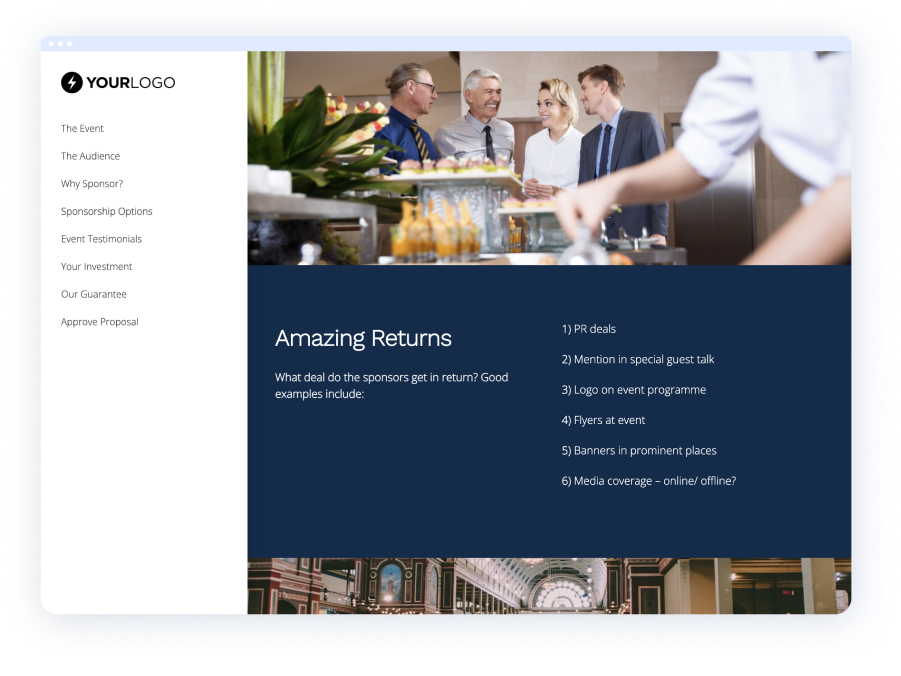Click the 'What deal do the sponsors get' paragraph

click(x=391, y=385)
